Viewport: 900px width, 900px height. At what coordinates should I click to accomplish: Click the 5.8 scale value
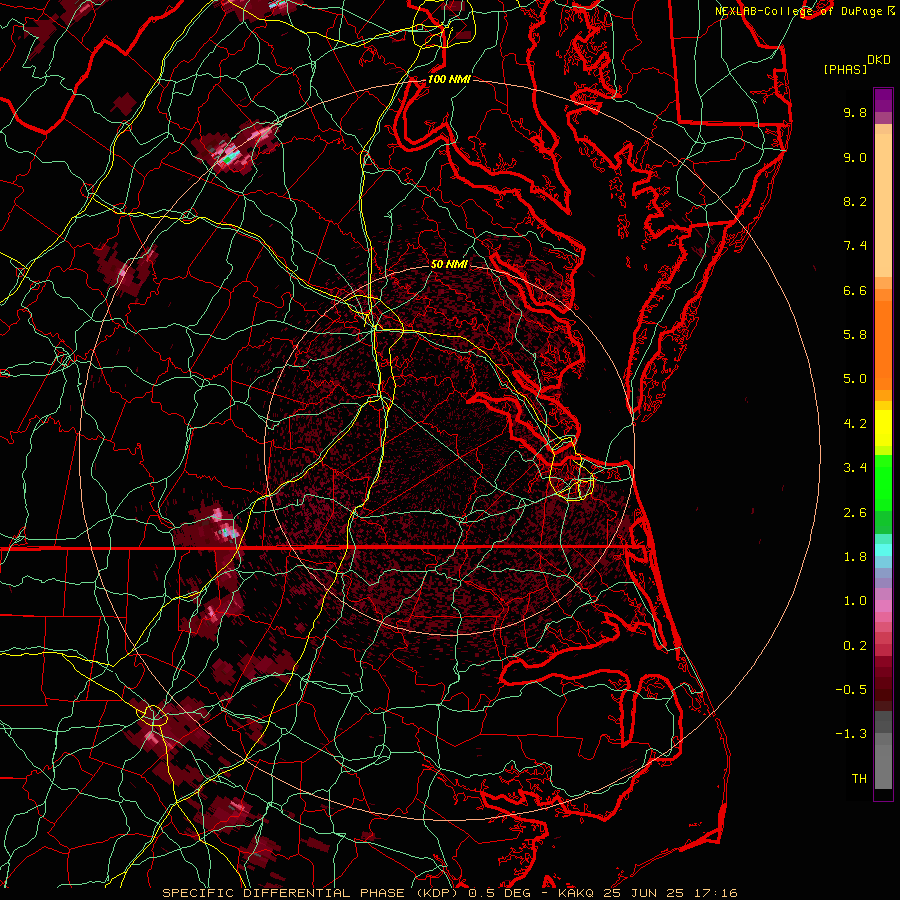point(855,335)
